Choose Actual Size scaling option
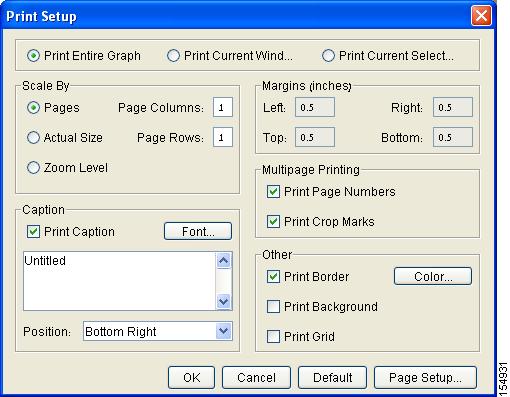Screen dimensions: 510x397 [33, 137]
